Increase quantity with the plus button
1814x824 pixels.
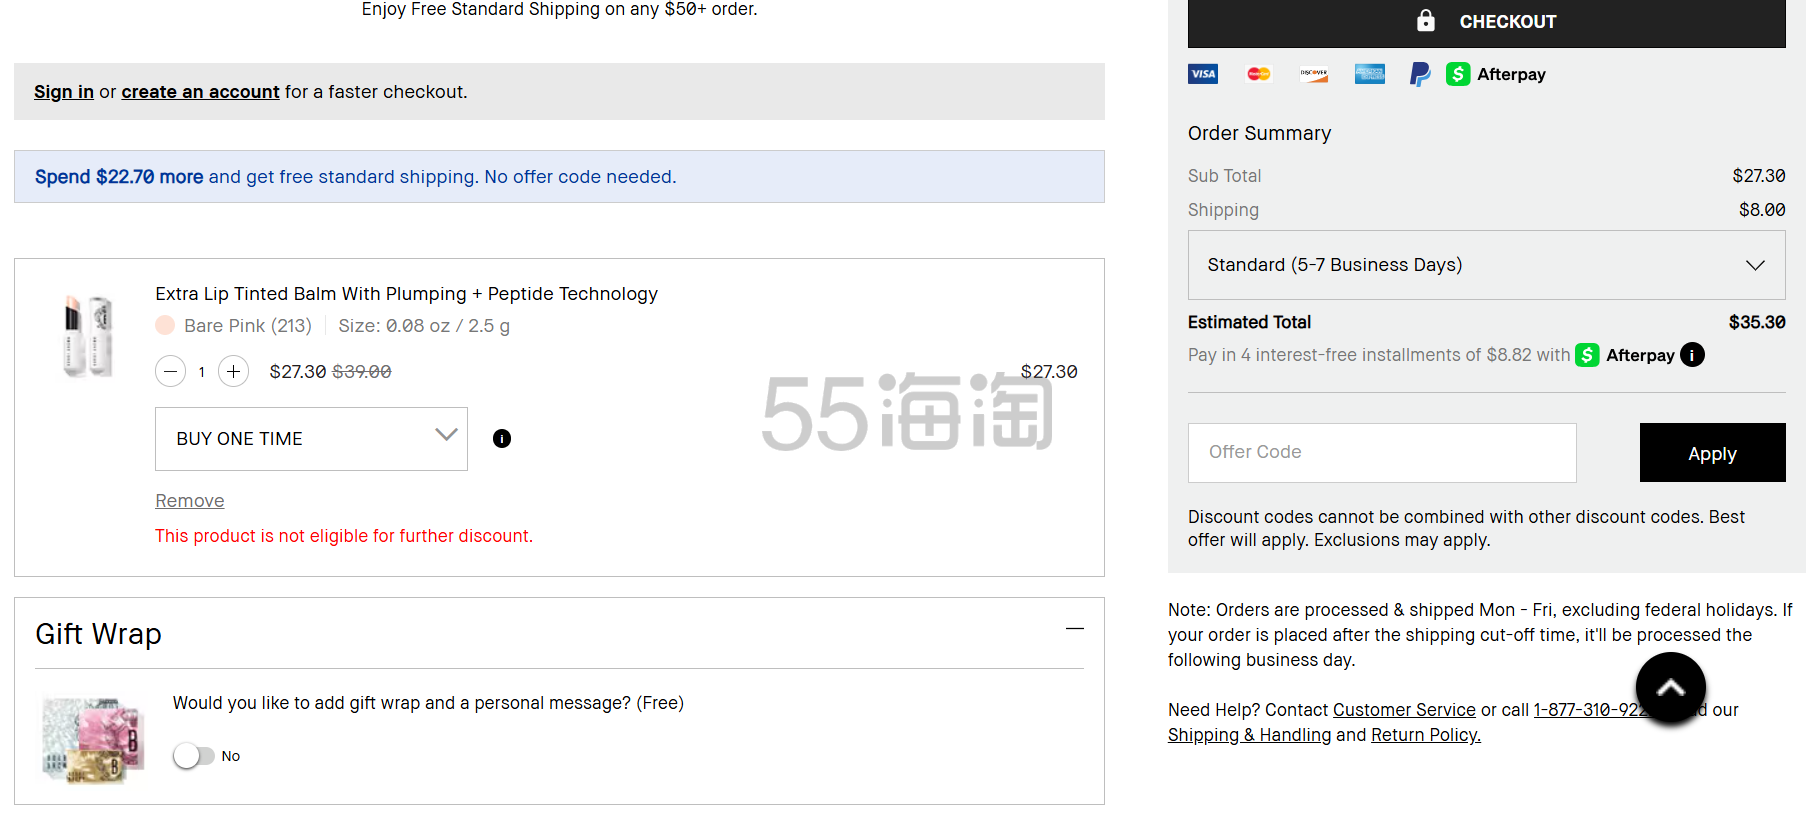(x=233, y=372)
